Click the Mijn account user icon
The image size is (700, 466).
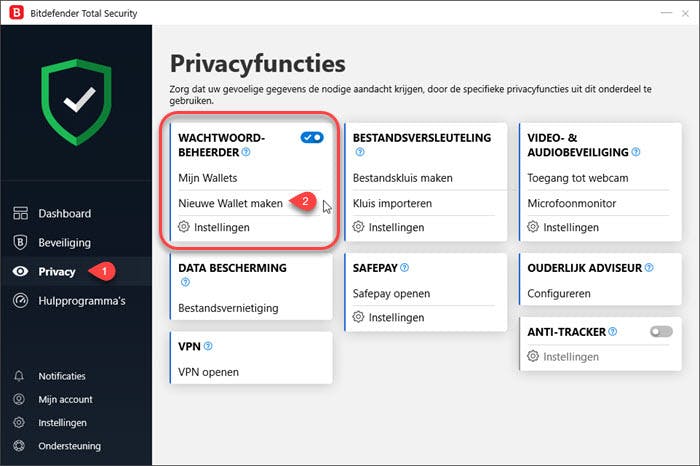(x=20, y=399)
